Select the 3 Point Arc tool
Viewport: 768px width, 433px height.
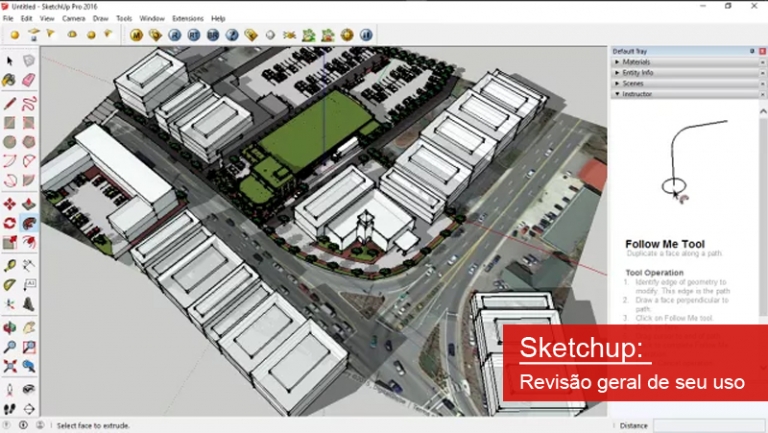click(x=10, y=180)
